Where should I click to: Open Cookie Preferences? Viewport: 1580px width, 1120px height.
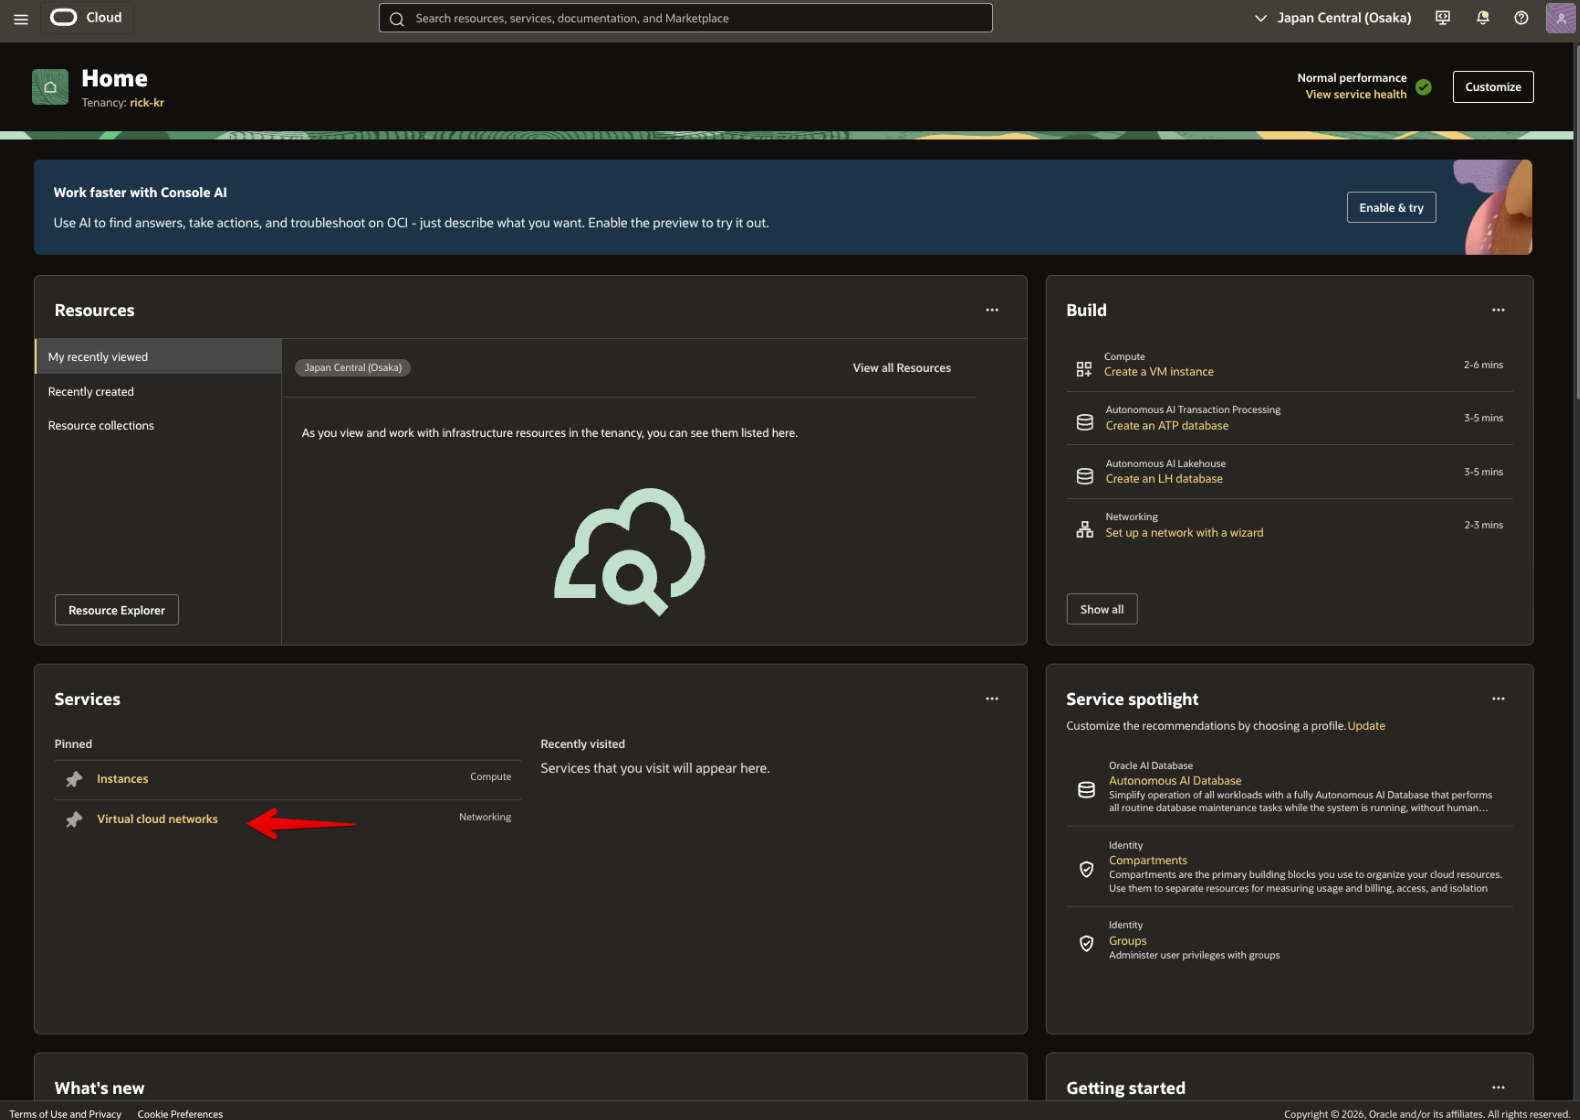click(x=180, y=1114)
